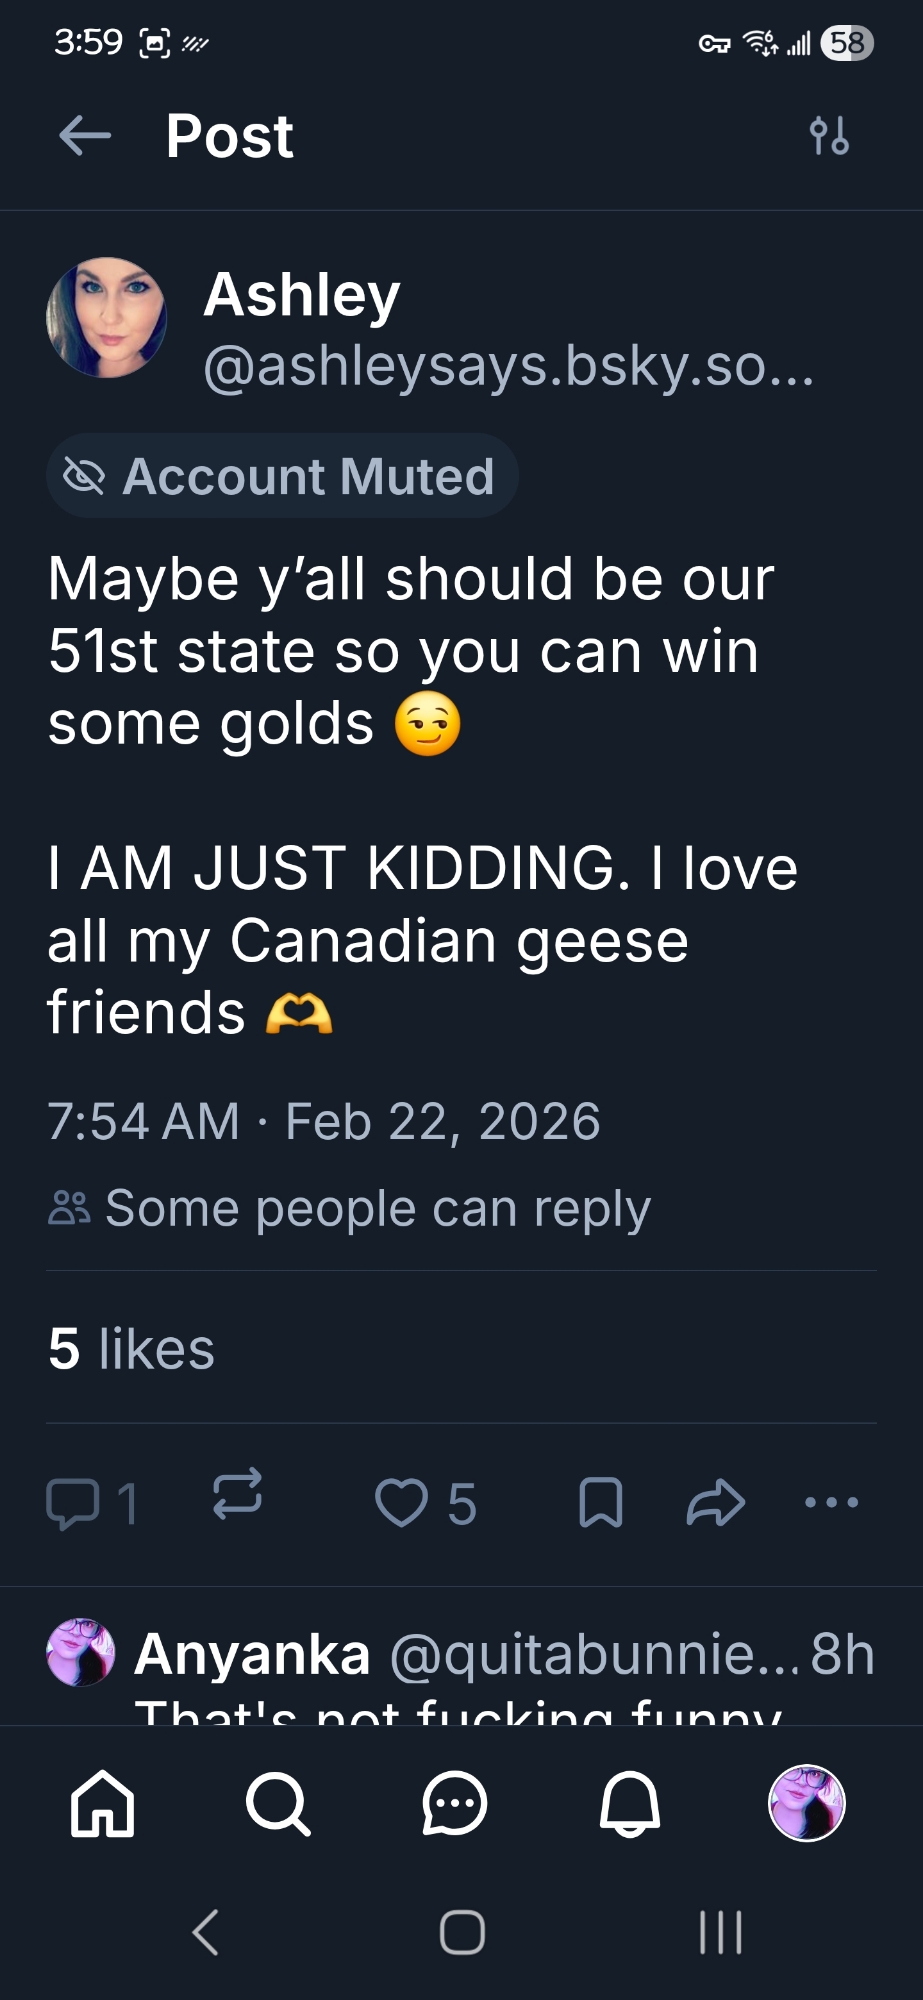Open the @ashleysays.bsky.so handle link
The height and width of the screenshot is (2000, 923).
tap(508, 366)
